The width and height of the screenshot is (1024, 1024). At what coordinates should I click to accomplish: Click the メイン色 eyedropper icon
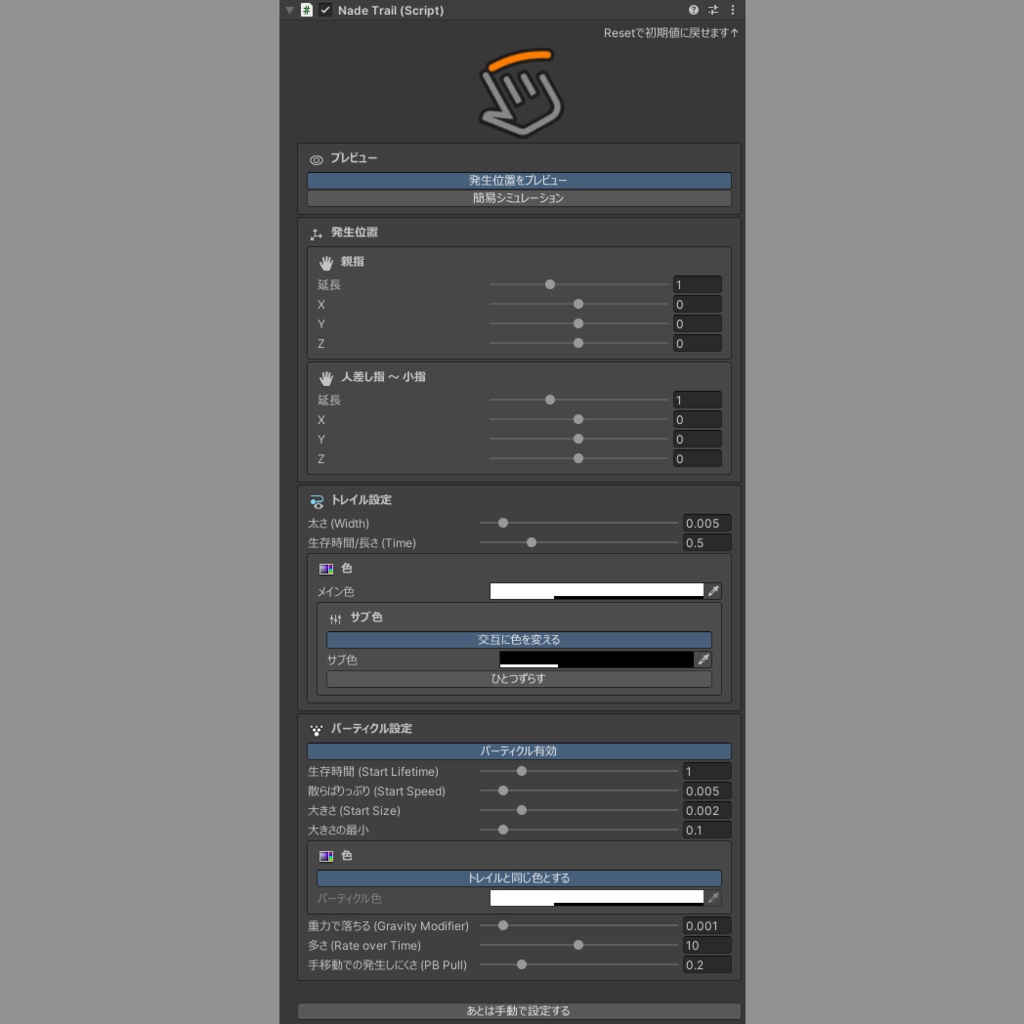pos(713,591)
